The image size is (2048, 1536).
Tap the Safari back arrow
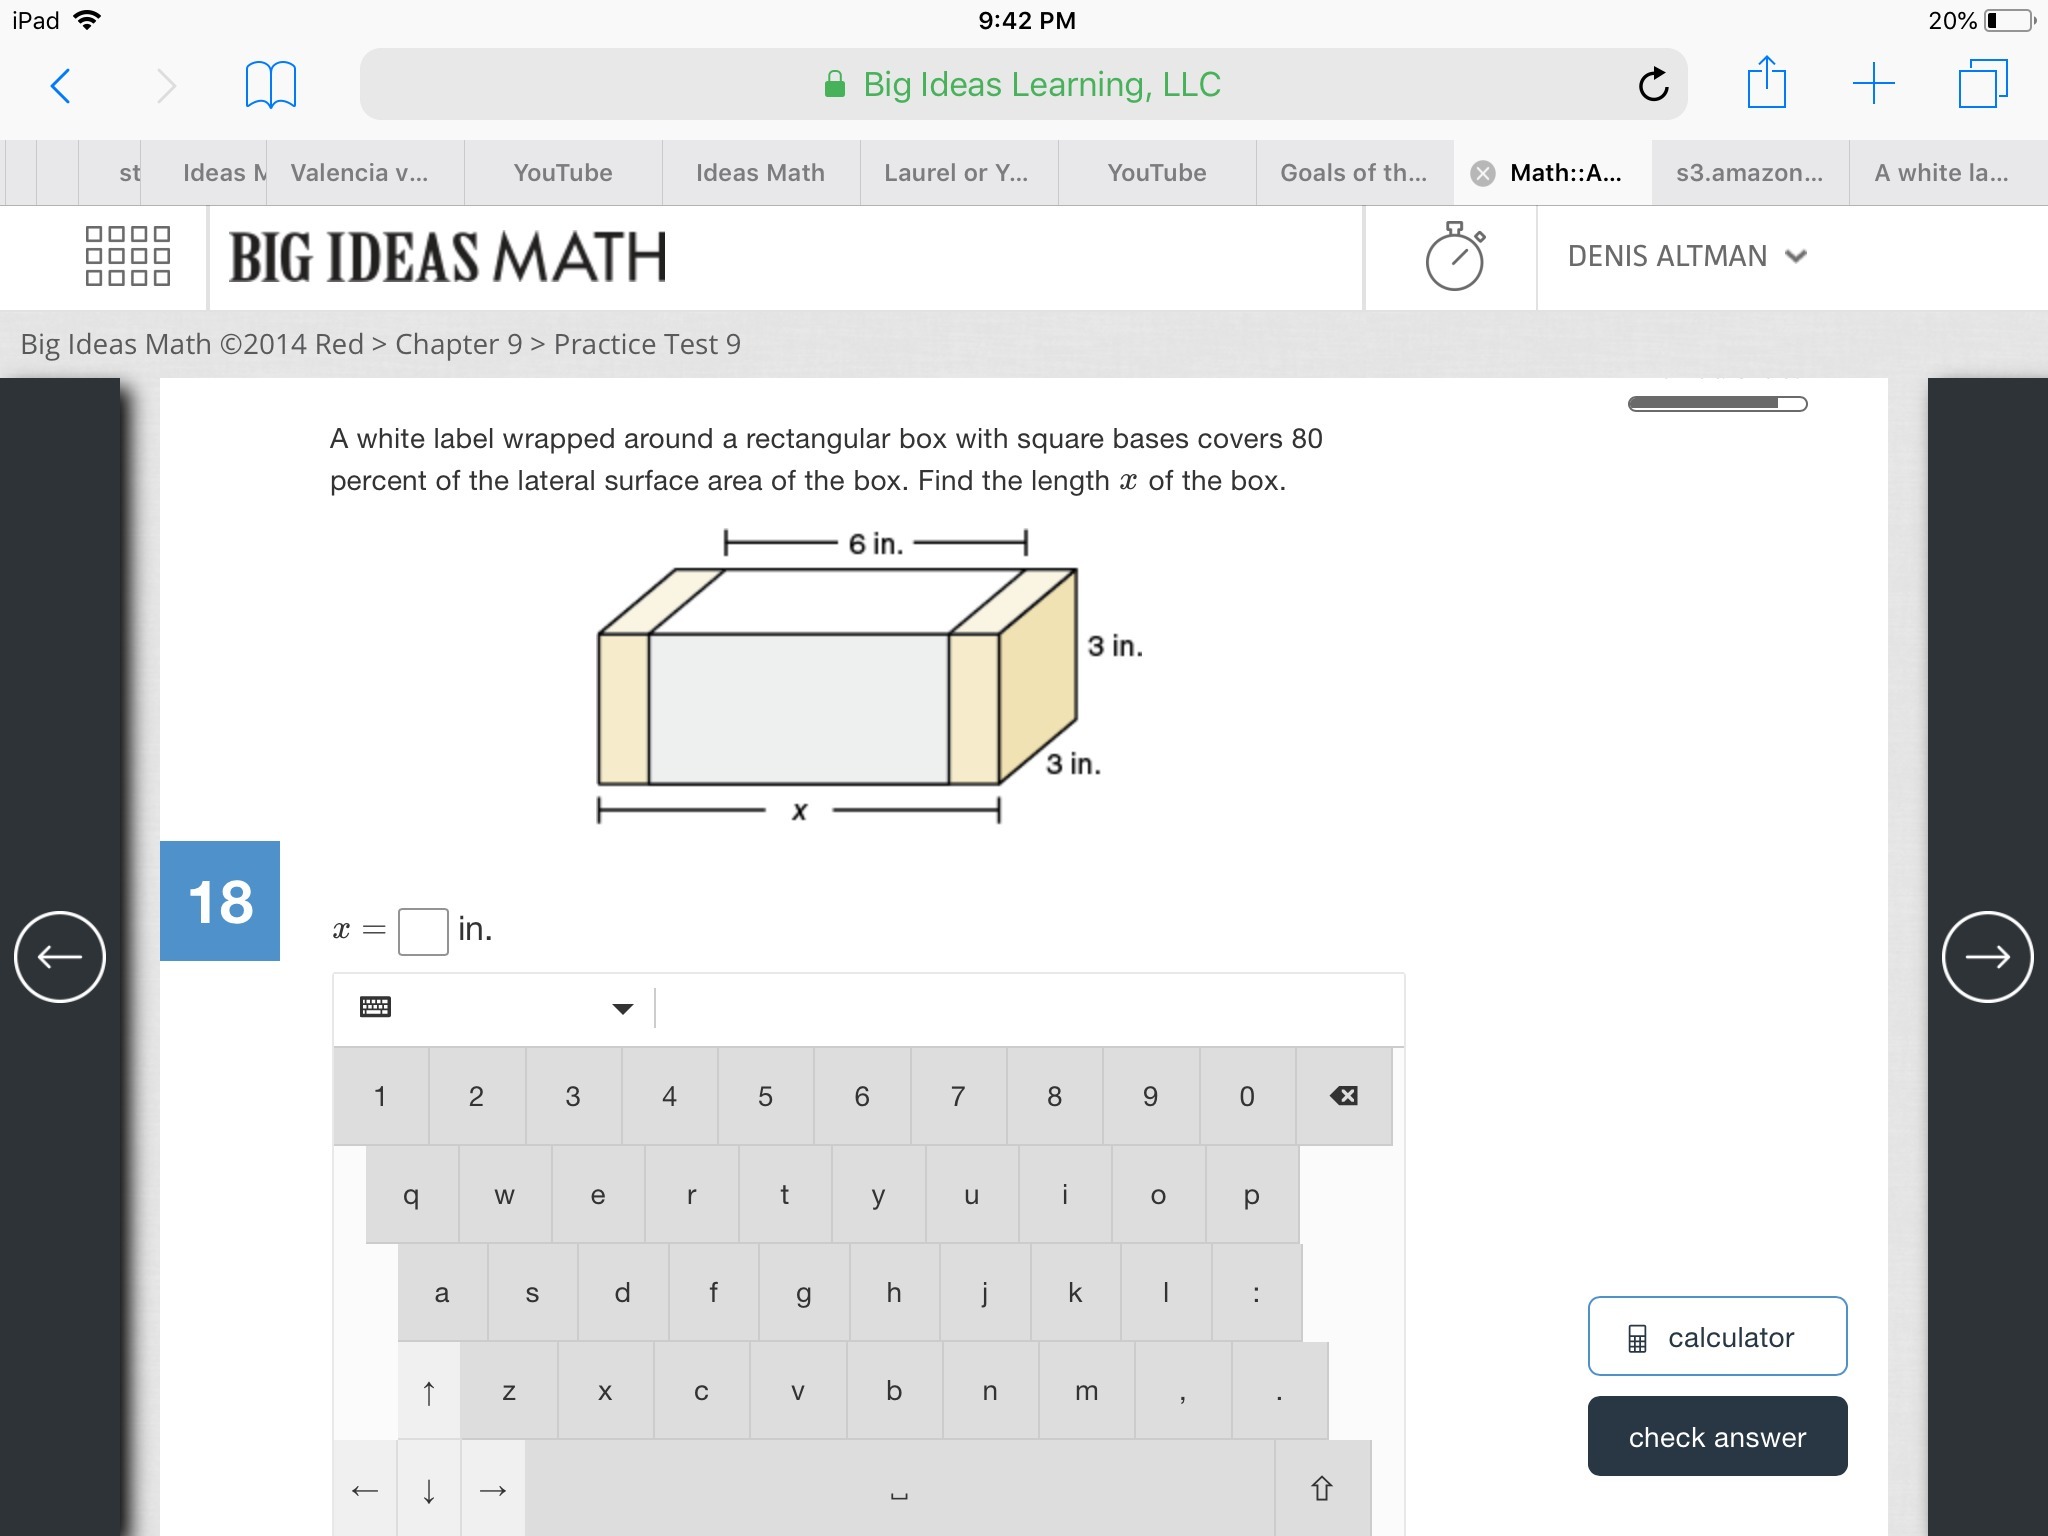click(x=60, y=86)
